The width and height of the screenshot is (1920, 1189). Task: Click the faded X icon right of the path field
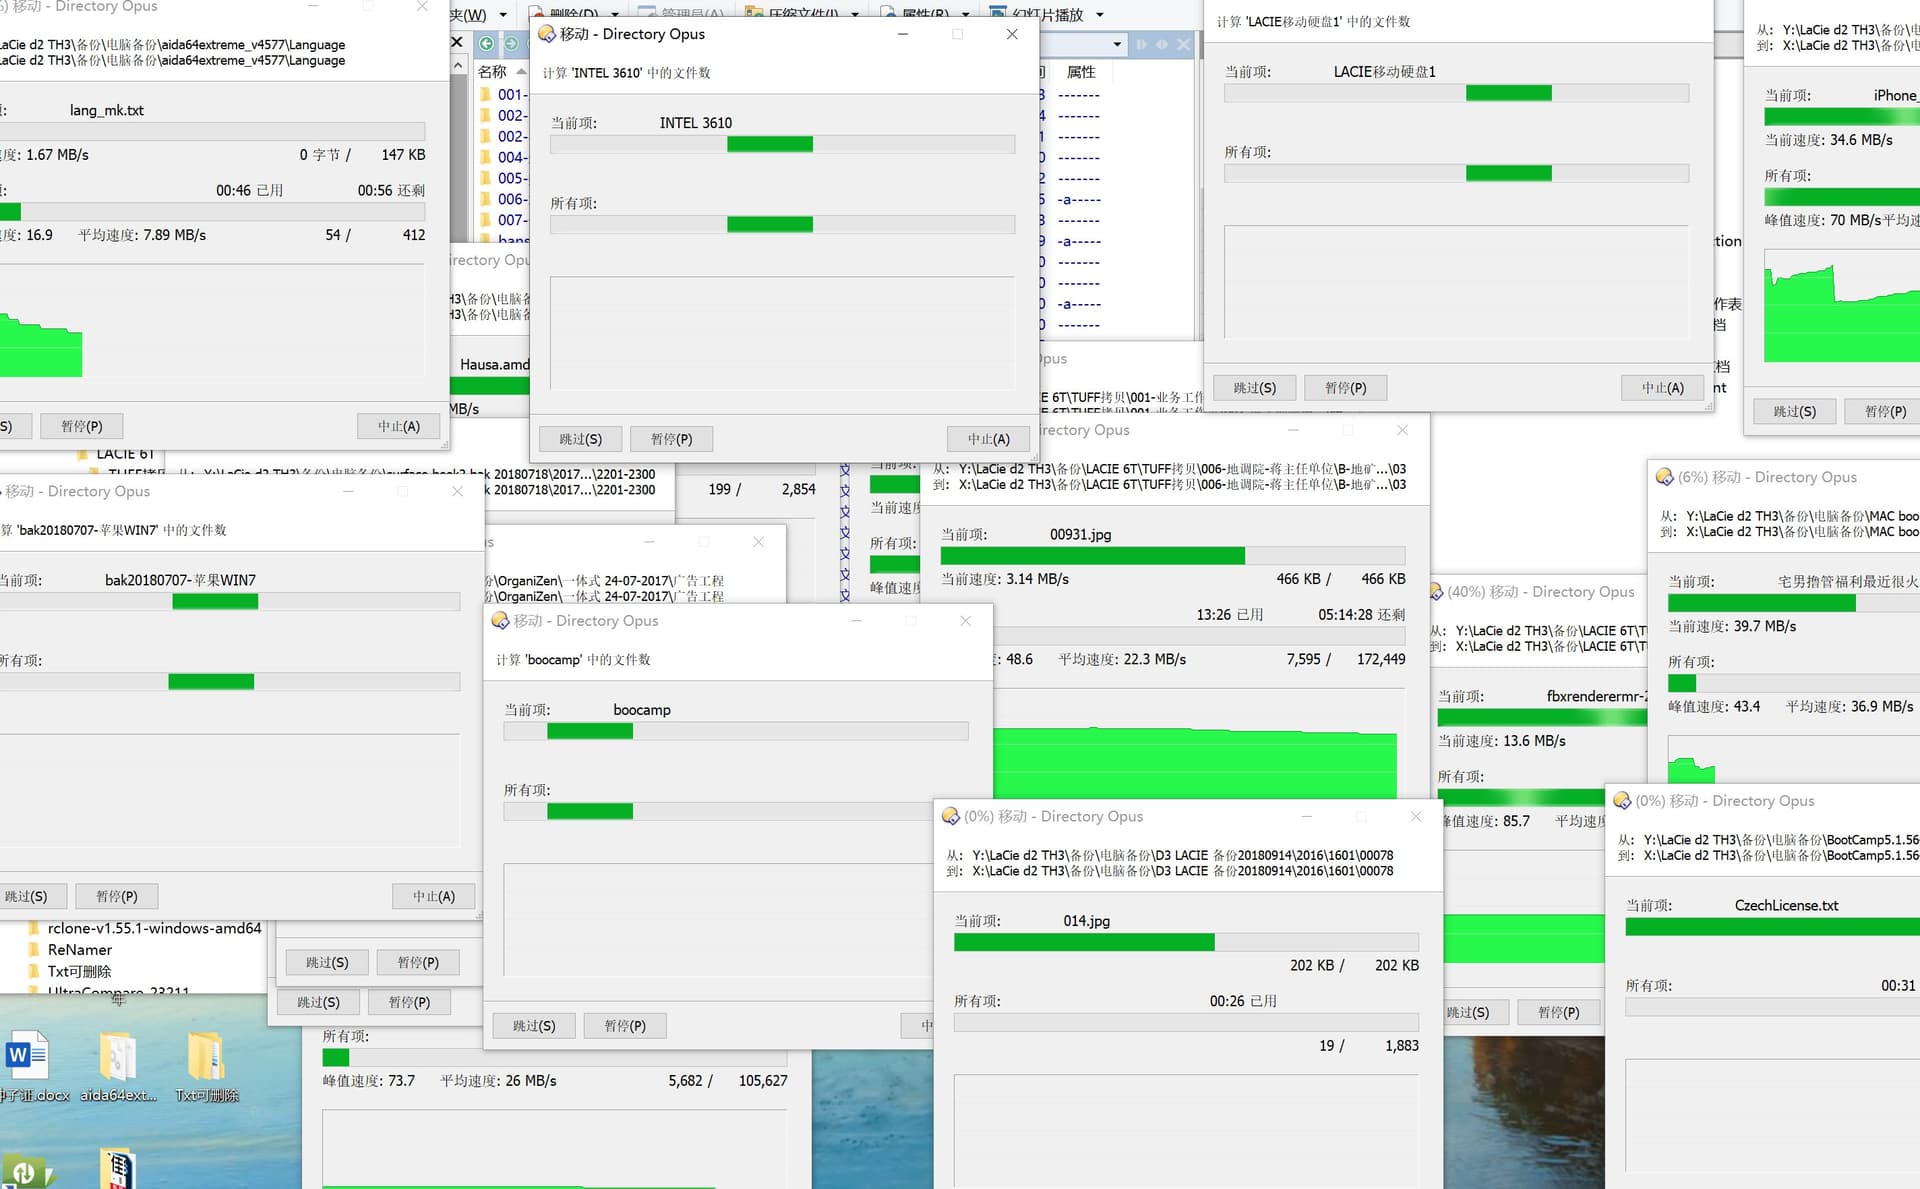(1184, 44)
